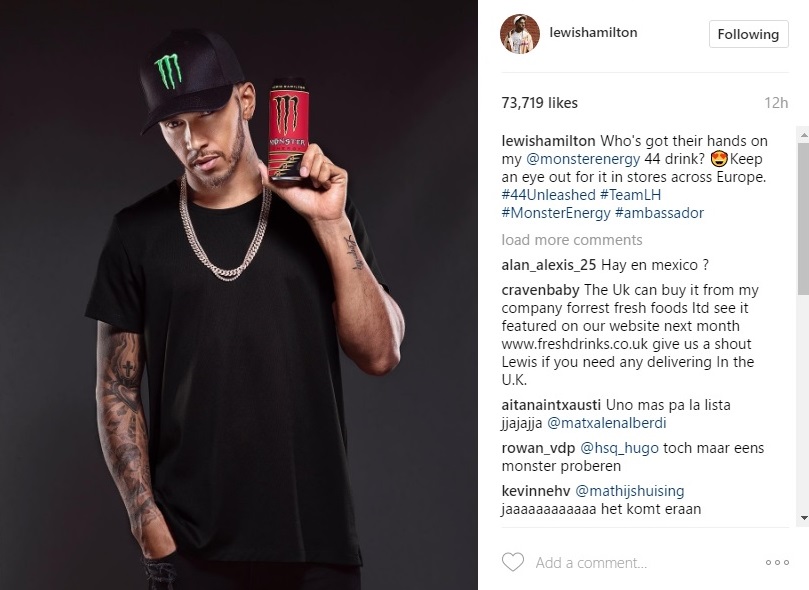The image size is (809, 590).
Task: Open the @matxalenalberdi mention
Action: click(607, 423)
